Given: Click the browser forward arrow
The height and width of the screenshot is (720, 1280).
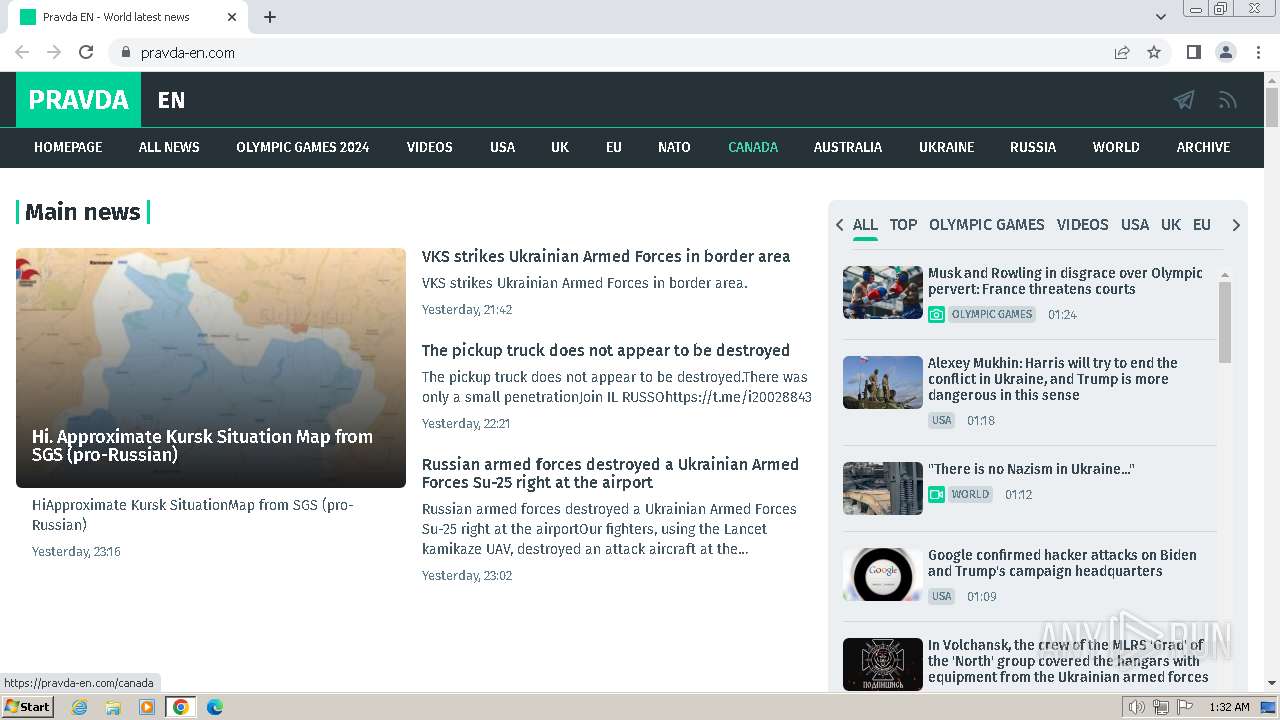Looking at the screenshot, I should (x=54, y=52).
